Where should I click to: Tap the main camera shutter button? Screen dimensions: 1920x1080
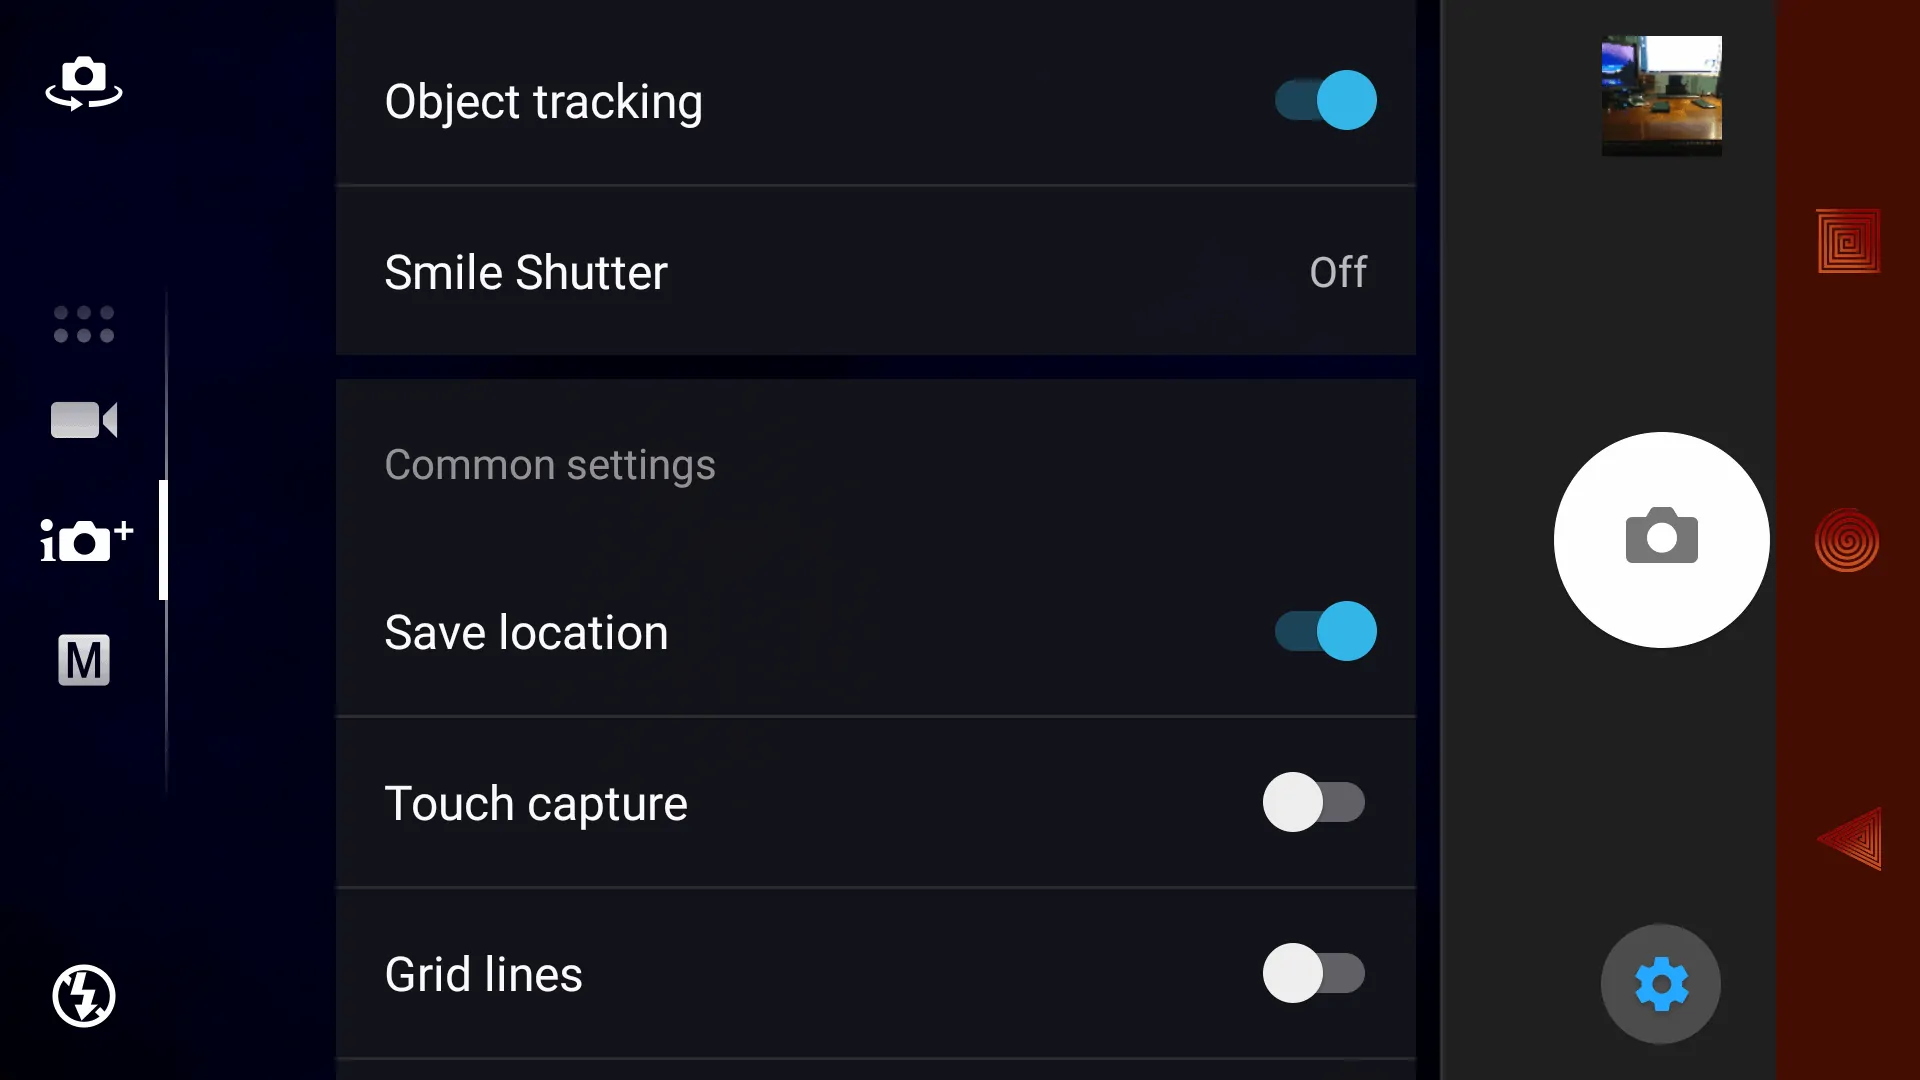point(1660,539)
